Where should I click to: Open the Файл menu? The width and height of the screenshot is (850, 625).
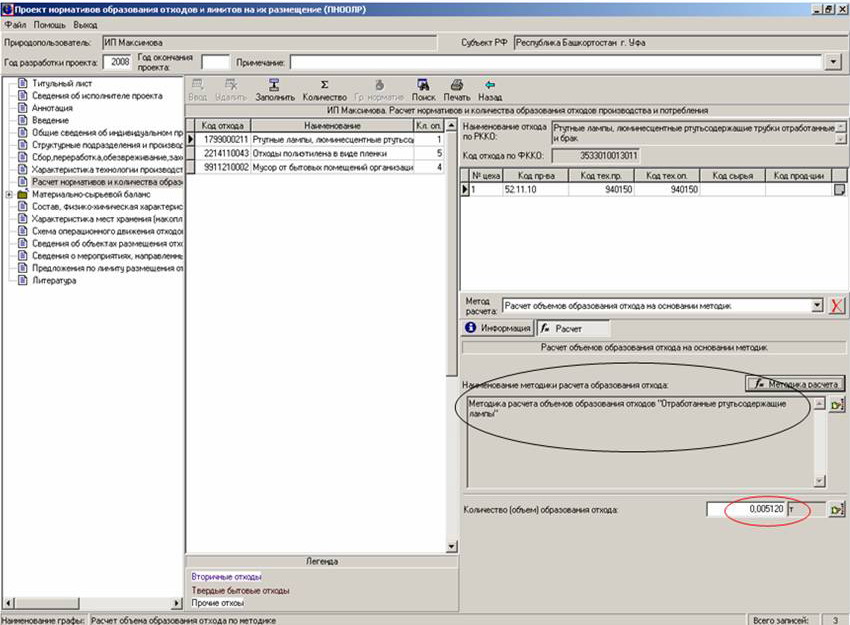click(x=15, y=23)
